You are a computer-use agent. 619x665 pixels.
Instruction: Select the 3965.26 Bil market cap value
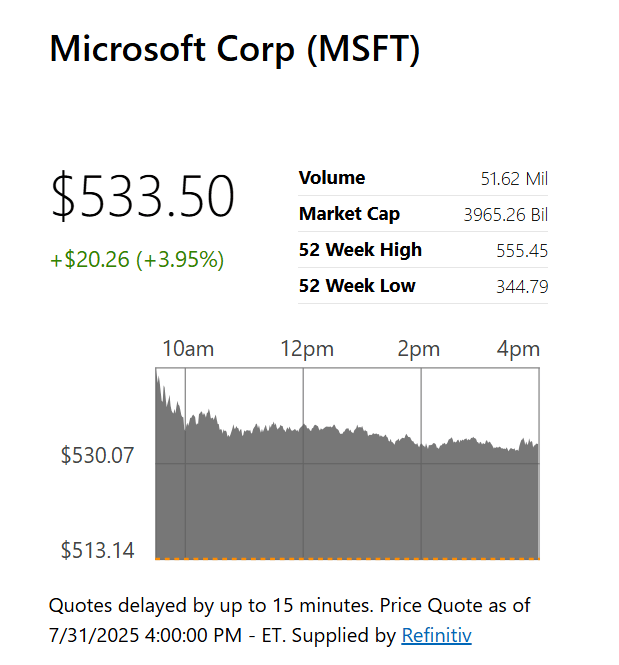tap(505, 215)
